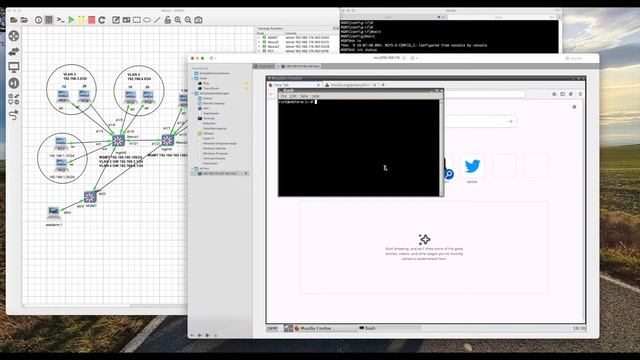Browse routers in GNS3 device sidebar
This screenshot has height=360, width=640.
[x=14, y=36]
